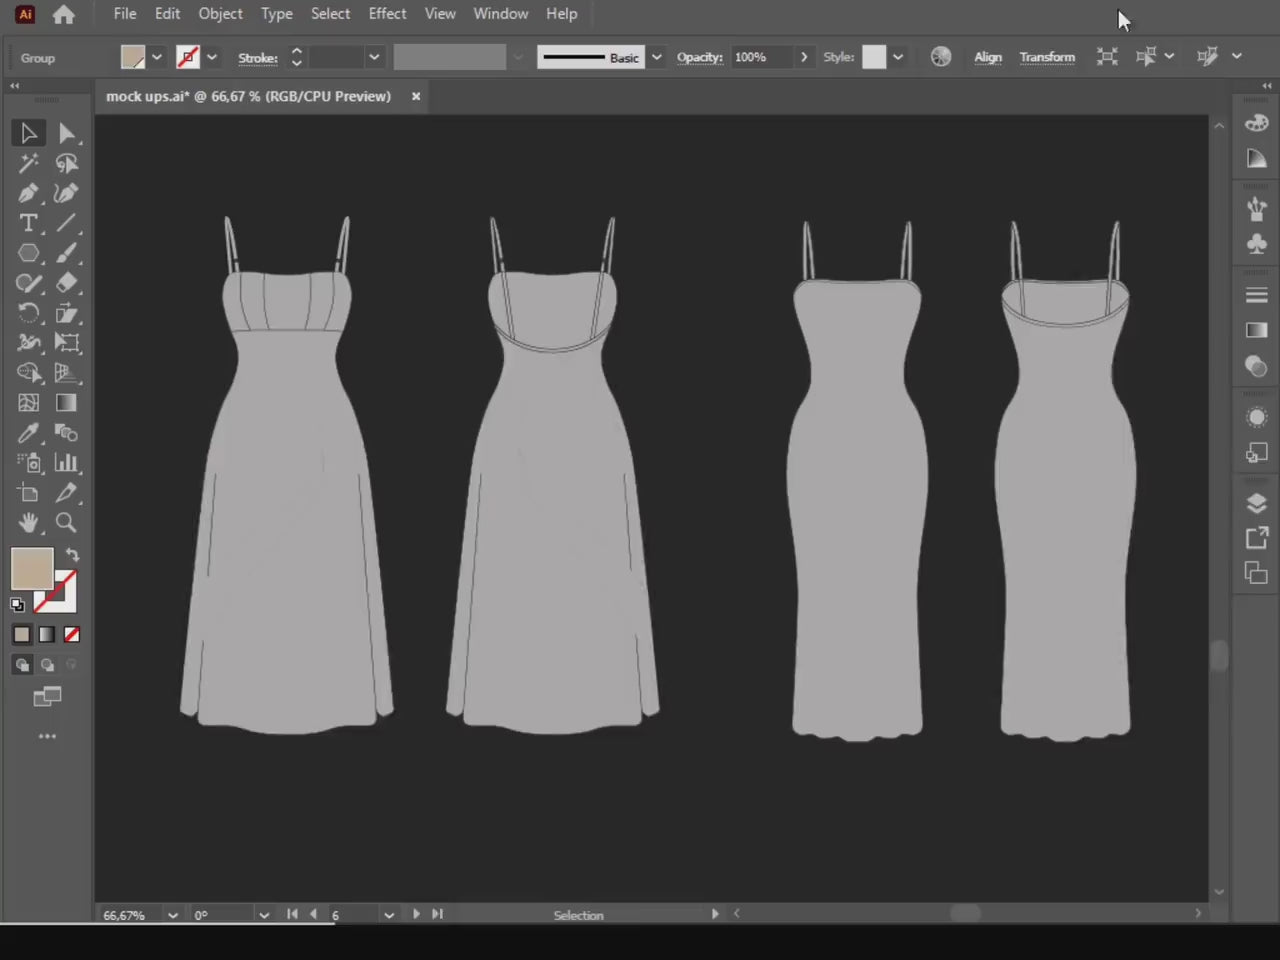Toggle fill to None in the toolbar

pos(71,633)
